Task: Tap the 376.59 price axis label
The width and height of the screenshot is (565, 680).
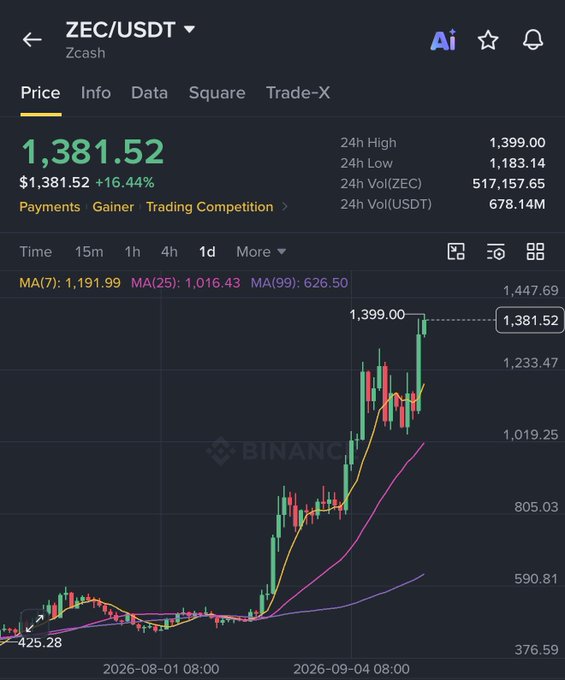Action: click(536, 650)
